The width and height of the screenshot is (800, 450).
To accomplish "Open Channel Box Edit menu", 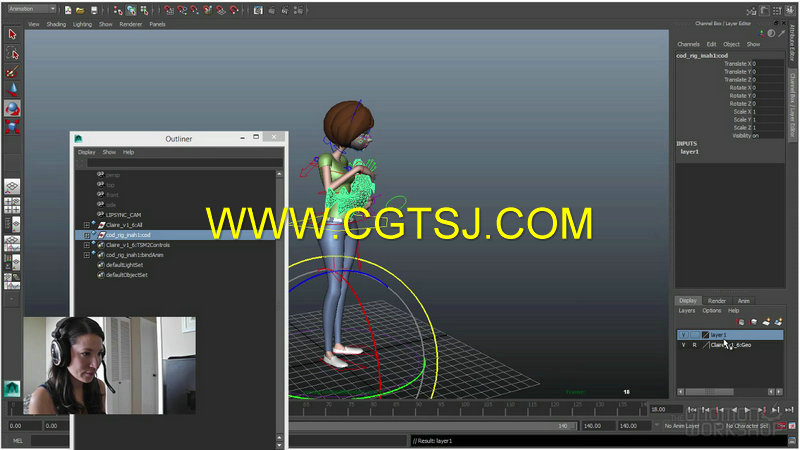I will tap(711, 44).
